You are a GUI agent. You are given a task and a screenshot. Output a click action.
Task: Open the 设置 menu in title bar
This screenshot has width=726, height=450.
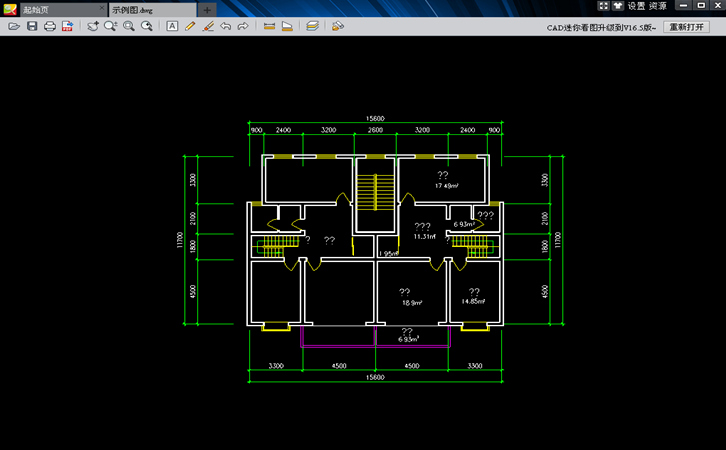(636, 6)
